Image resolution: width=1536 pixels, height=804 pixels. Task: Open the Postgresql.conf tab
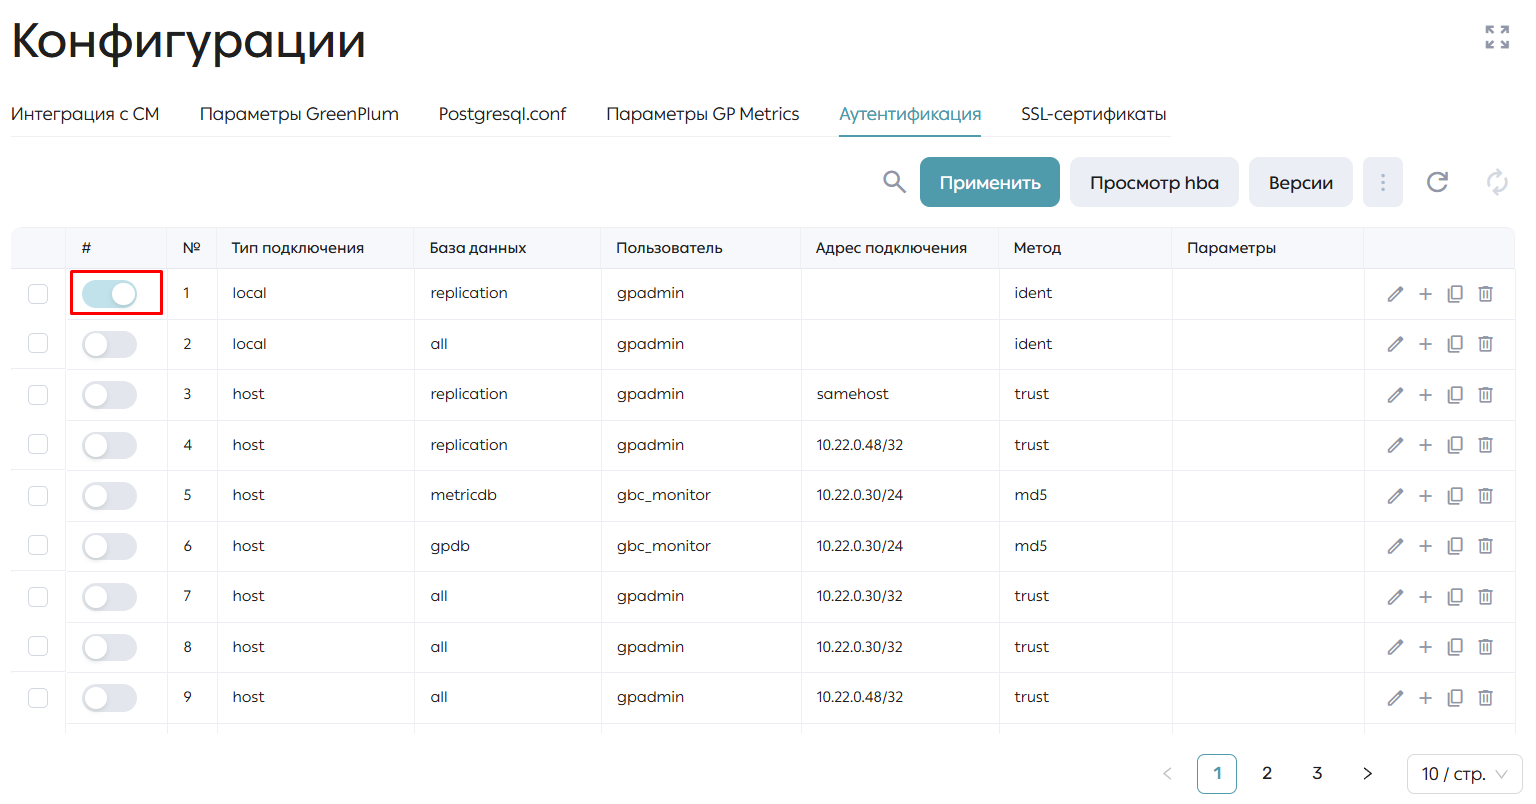pos(502,114)
